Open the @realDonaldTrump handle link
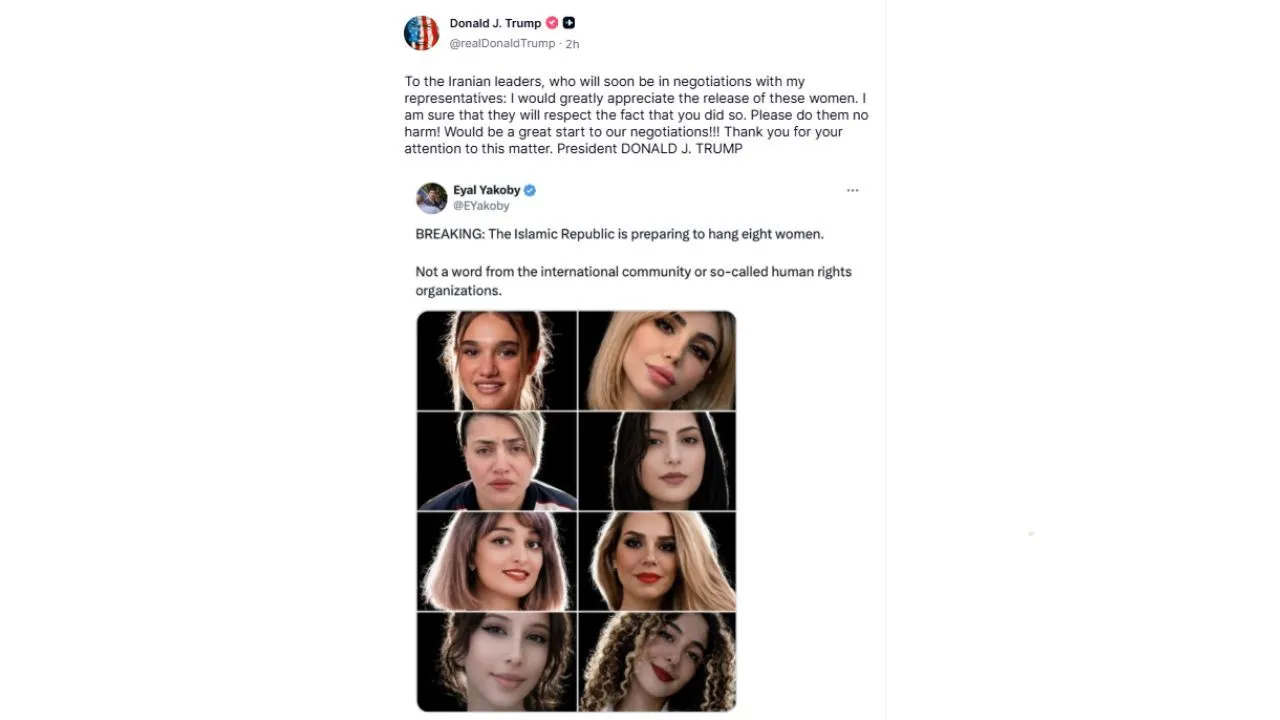The width and height of the screenshot is (1280, 720). pos(502,44)
